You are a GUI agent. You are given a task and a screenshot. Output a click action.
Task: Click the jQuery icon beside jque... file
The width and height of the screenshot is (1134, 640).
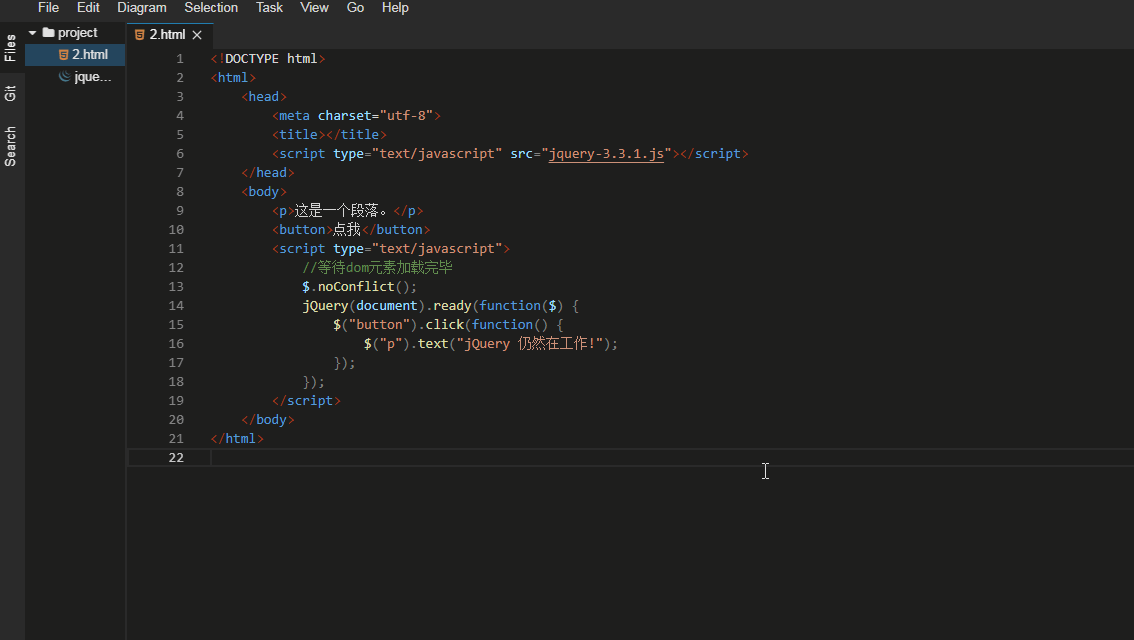[x=64, y=76]
